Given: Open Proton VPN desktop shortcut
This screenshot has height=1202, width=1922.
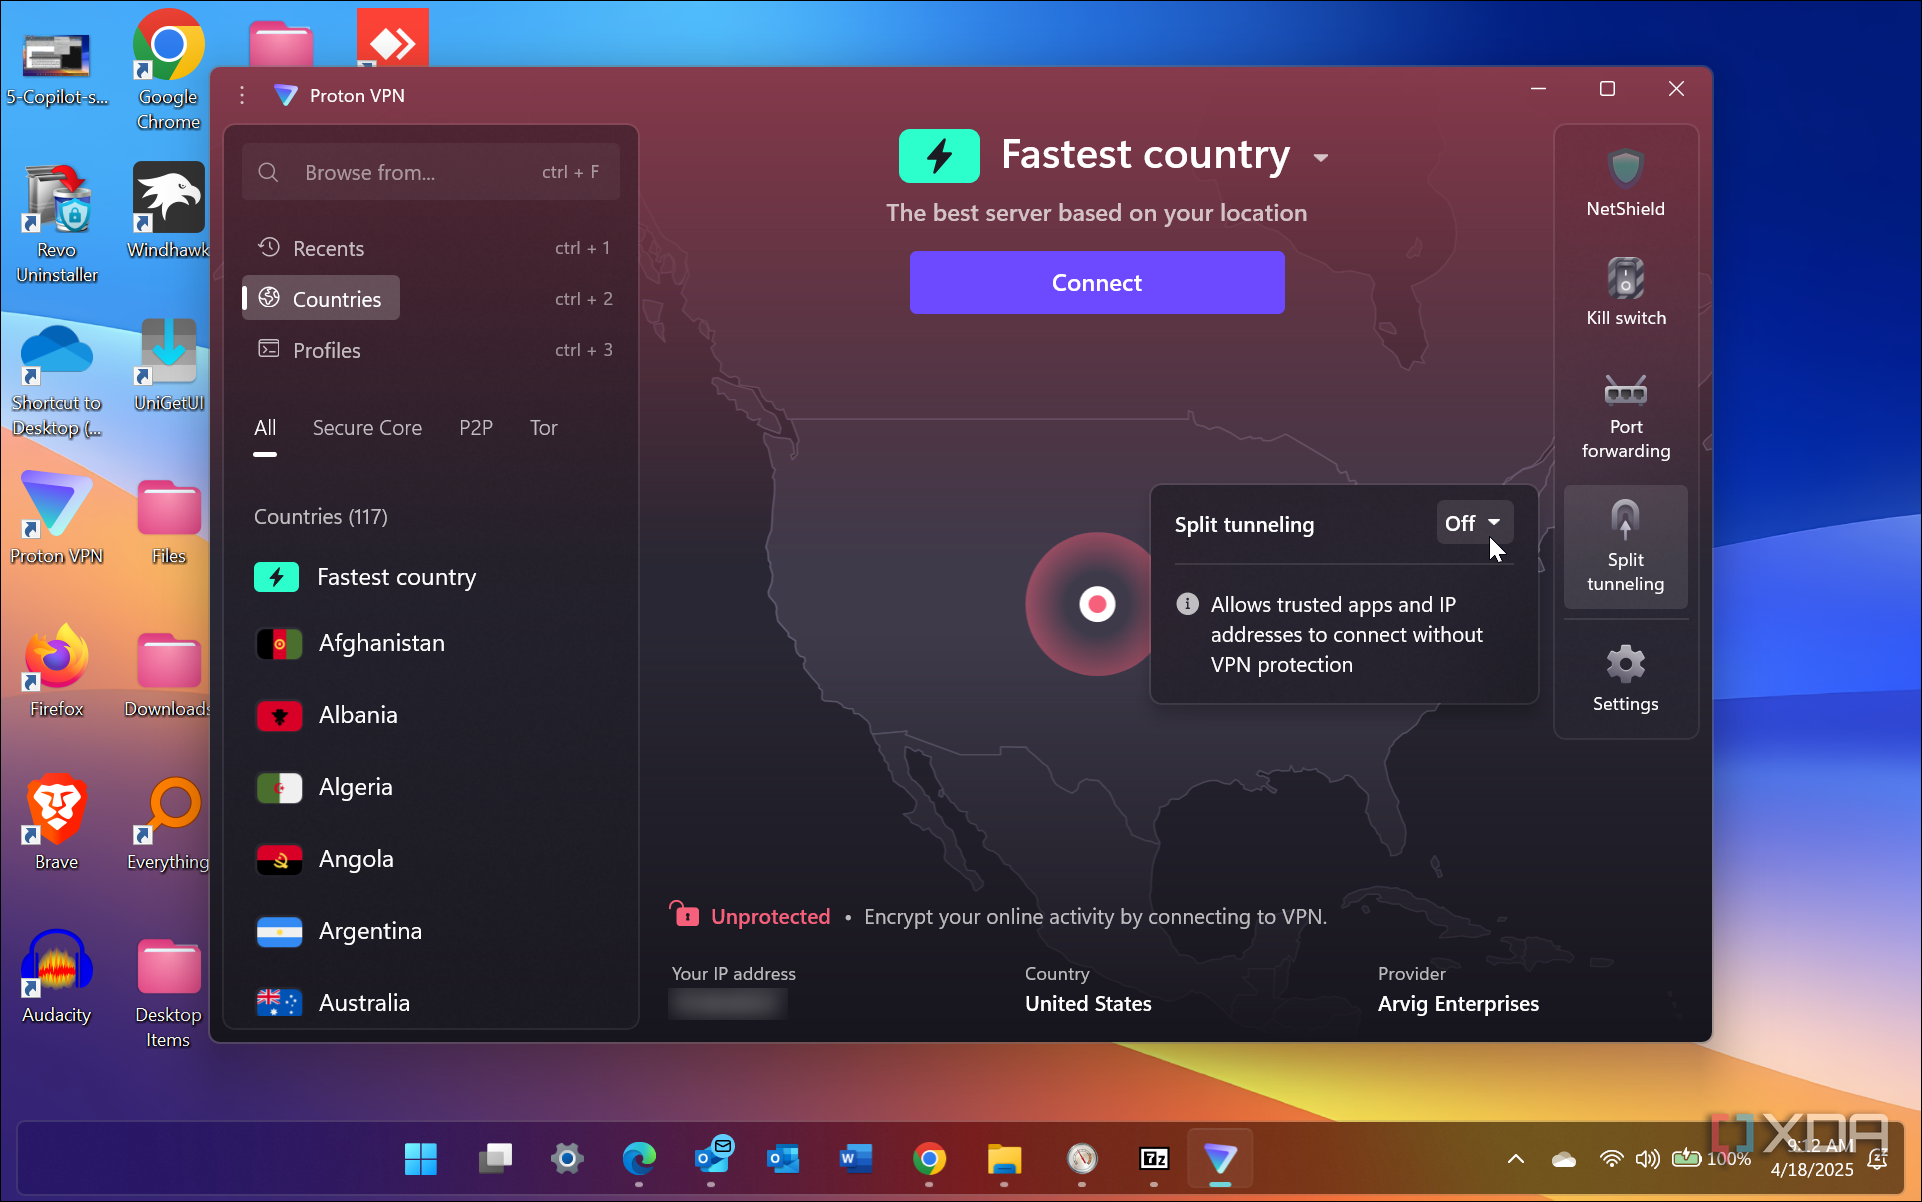Looking at the screenshot, I should click(x=56, y=518).
